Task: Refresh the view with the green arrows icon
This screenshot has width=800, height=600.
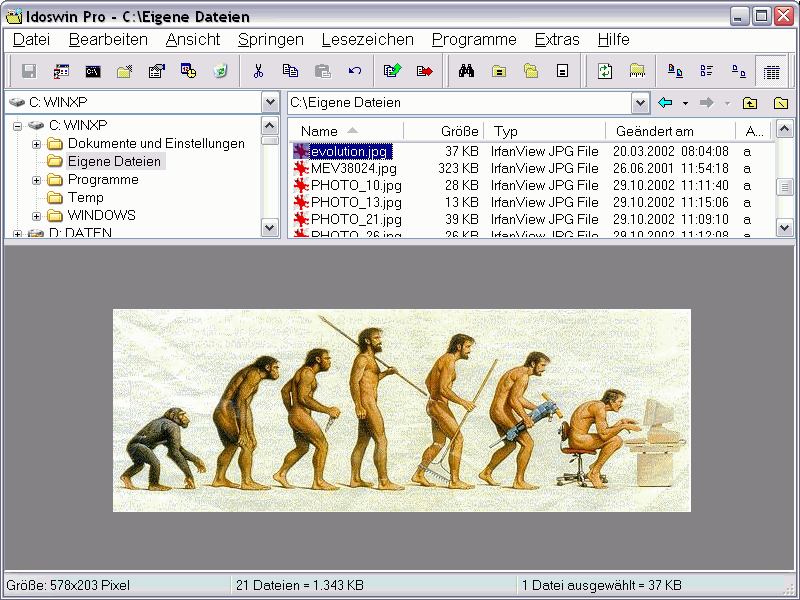Action: pos(605,71)
